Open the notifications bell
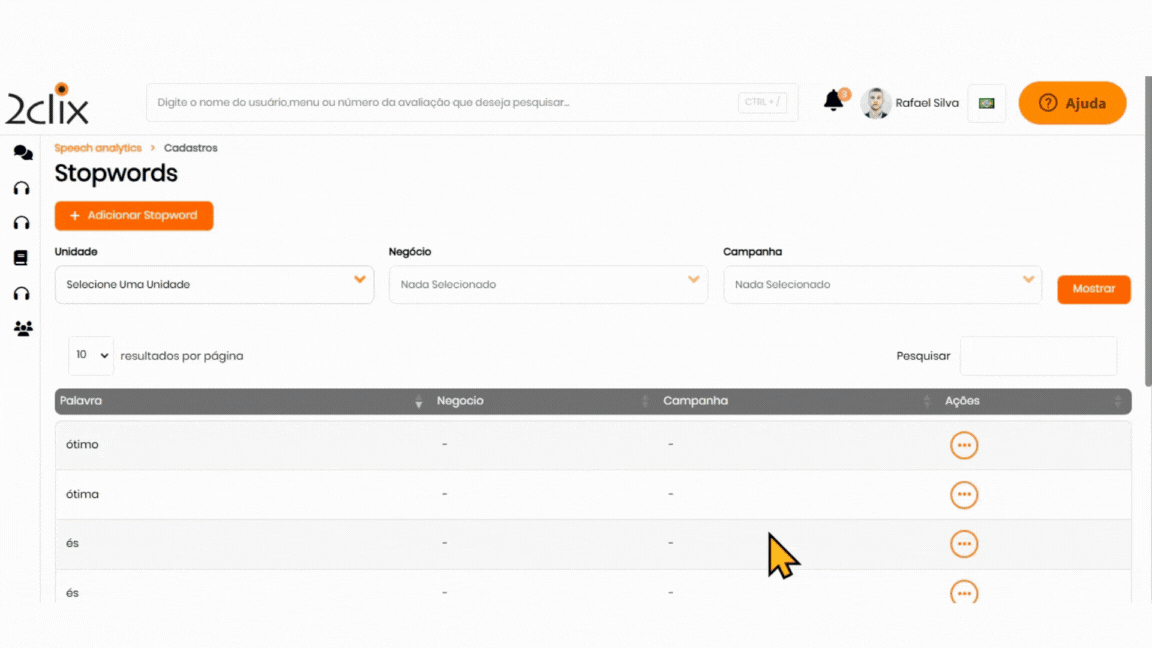1152x648 pixels. click(833, 101)
